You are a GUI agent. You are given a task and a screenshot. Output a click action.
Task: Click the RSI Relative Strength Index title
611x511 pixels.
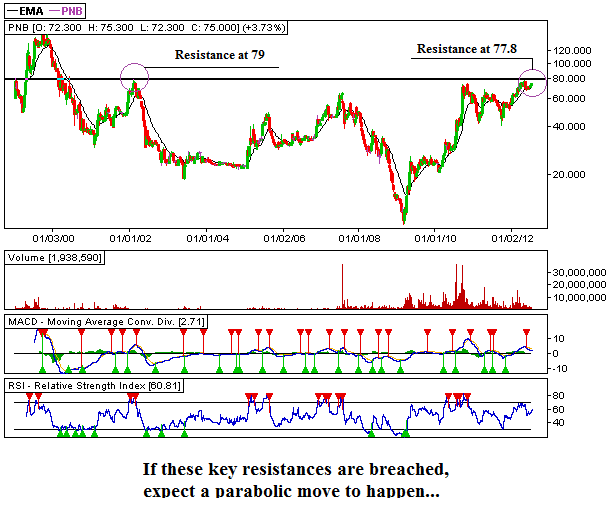(94, 385)
